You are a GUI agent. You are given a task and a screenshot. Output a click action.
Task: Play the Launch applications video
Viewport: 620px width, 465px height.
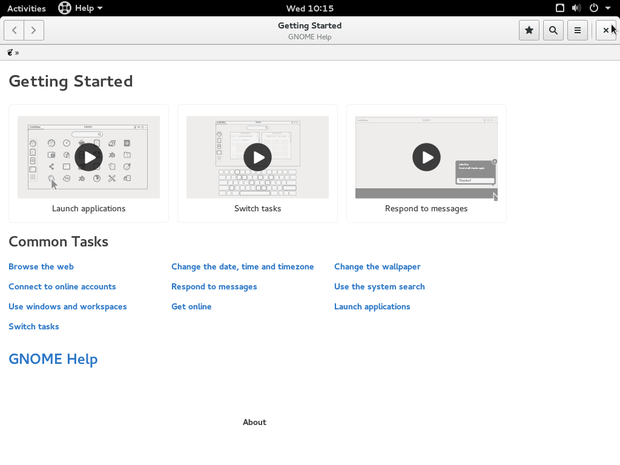89,157
